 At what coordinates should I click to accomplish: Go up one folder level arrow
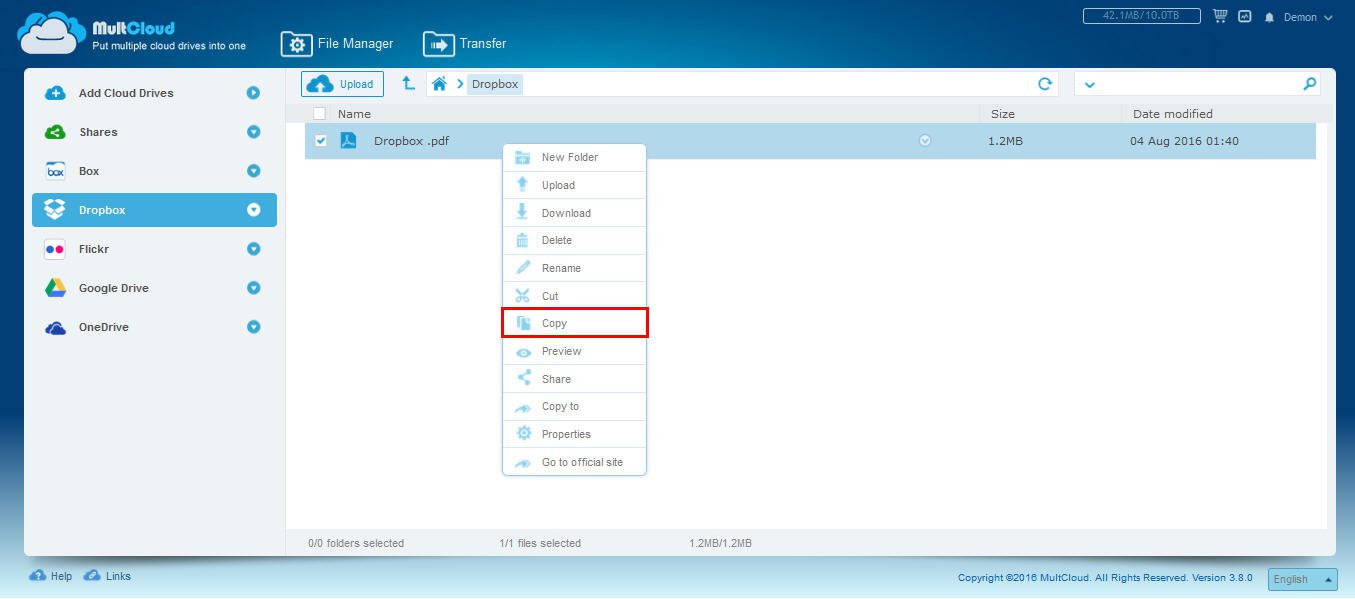pyautogui.click(x=408, y=83)
